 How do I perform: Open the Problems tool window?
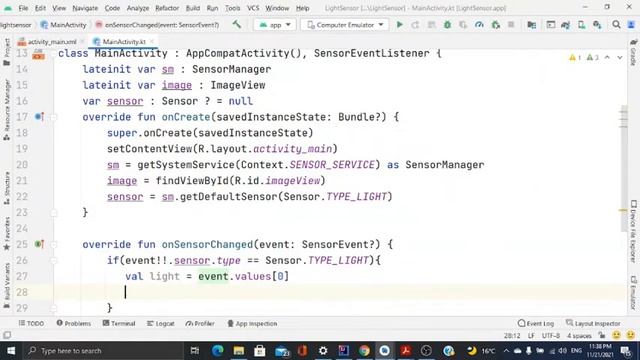74,323
